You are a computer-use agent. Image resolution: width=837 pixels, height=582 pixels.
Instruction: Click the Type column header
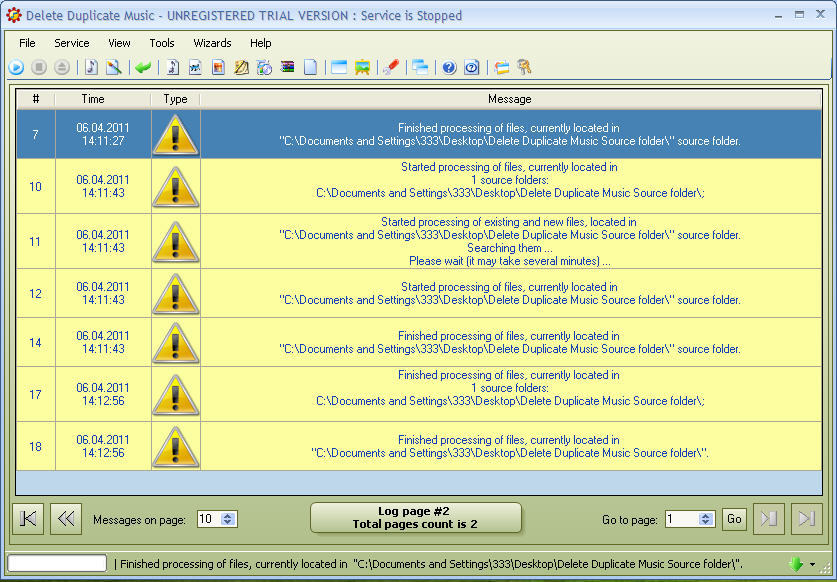175,99
